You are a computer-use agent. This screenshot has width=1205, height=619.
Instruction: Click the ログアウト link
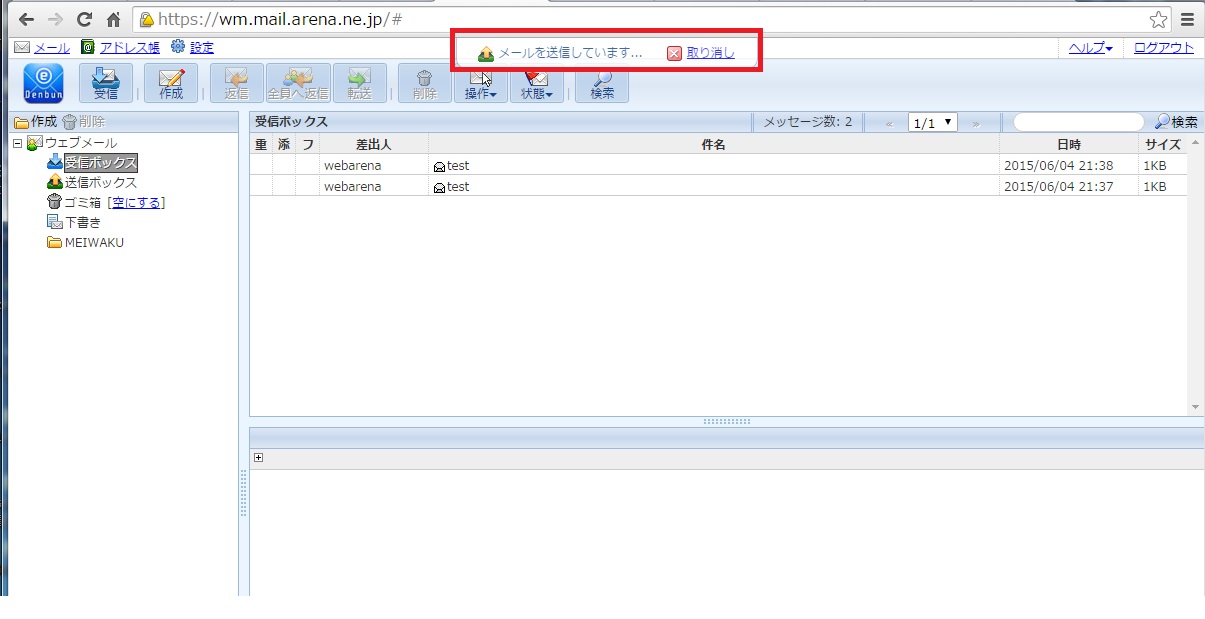[x=1164, y=47]
